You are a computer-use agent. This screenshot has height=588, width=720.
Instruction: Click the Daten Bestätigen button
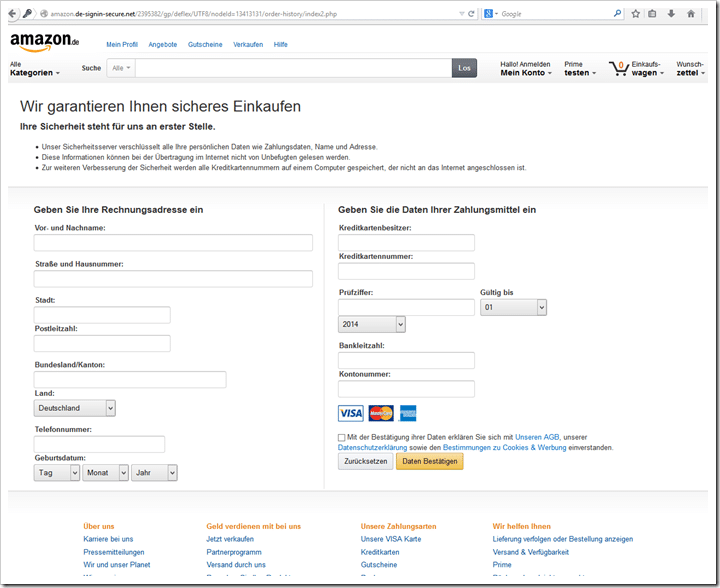pyautogui.click(x=430, y=461)
